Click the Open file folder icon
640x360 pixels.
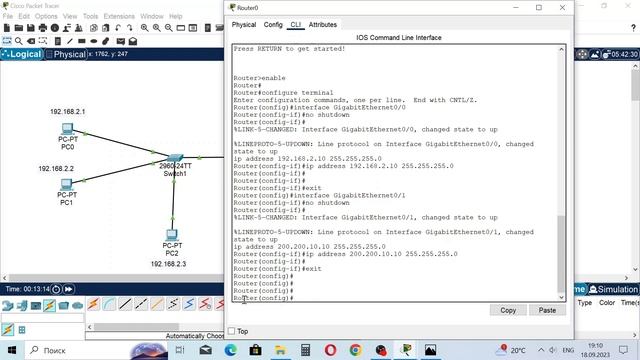point(19,28)
